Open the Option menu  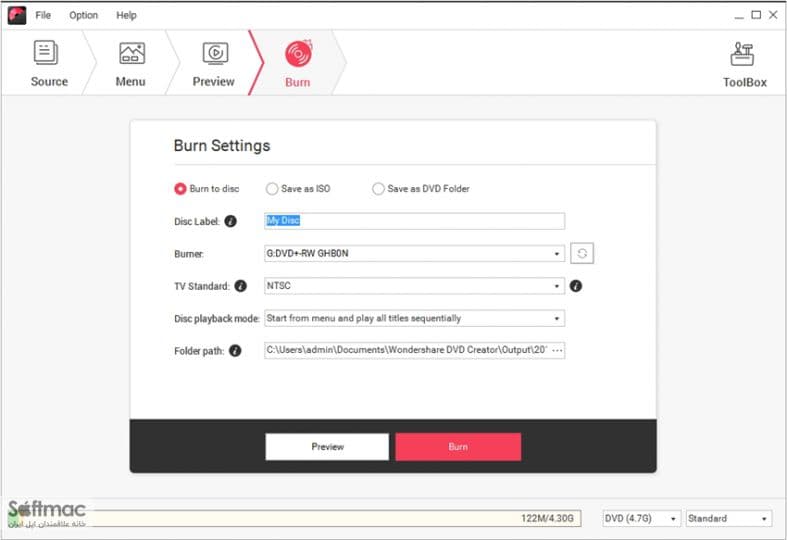click(83, 15)
